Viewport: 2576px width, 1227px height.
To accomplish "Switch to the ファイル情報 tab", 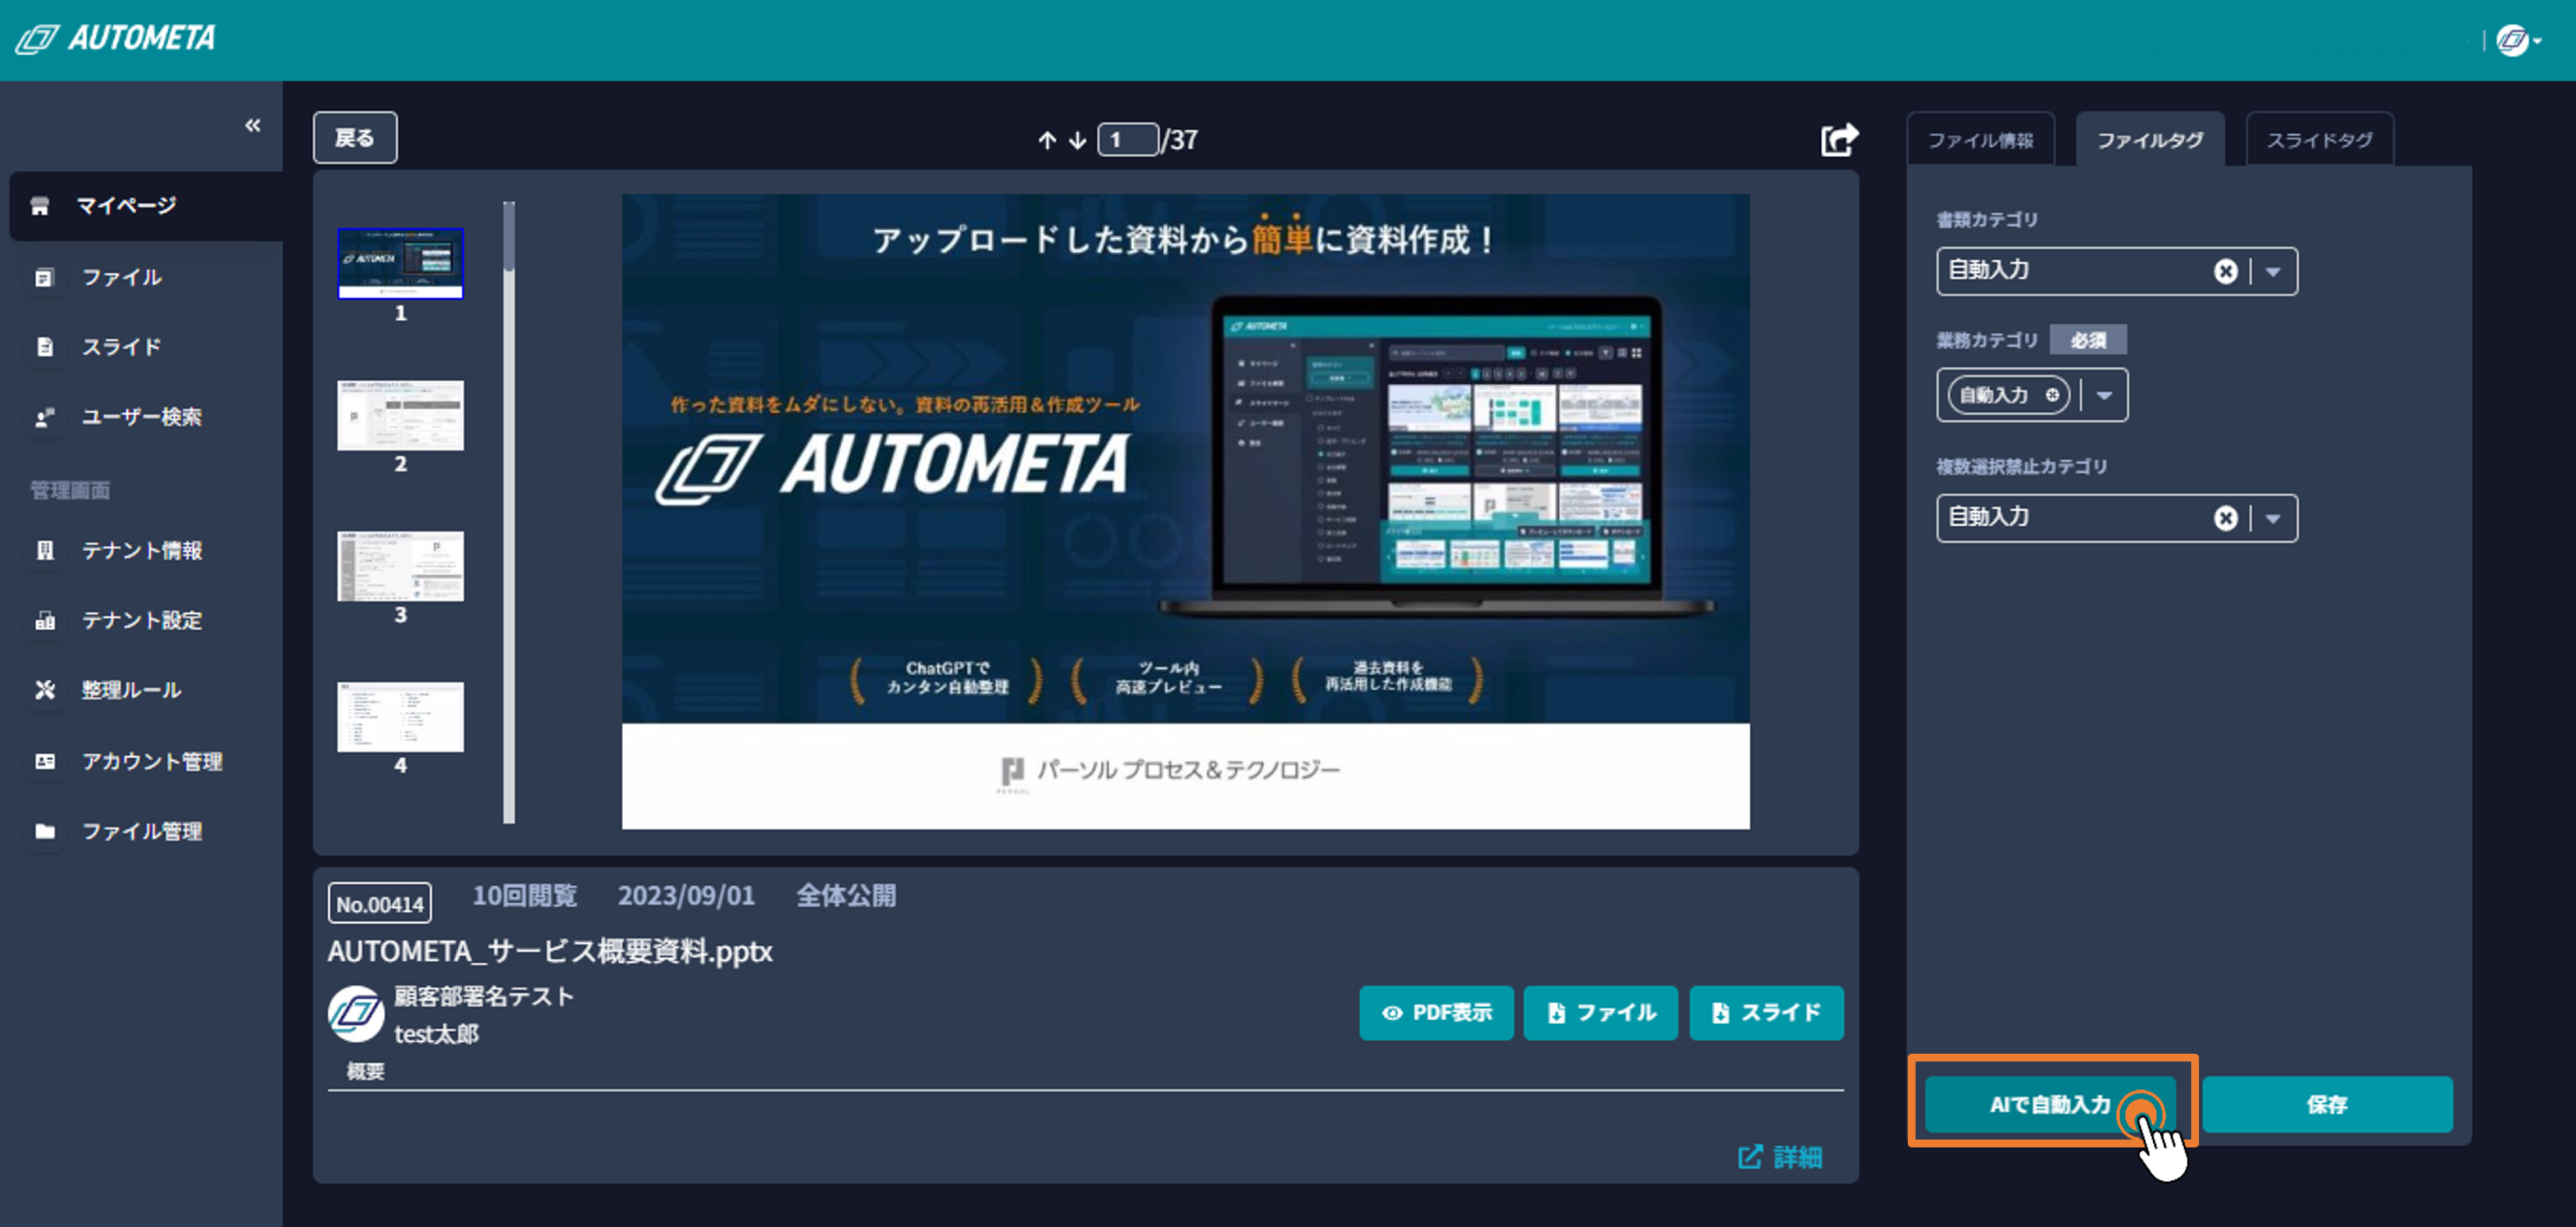I will coord(1980,140).
